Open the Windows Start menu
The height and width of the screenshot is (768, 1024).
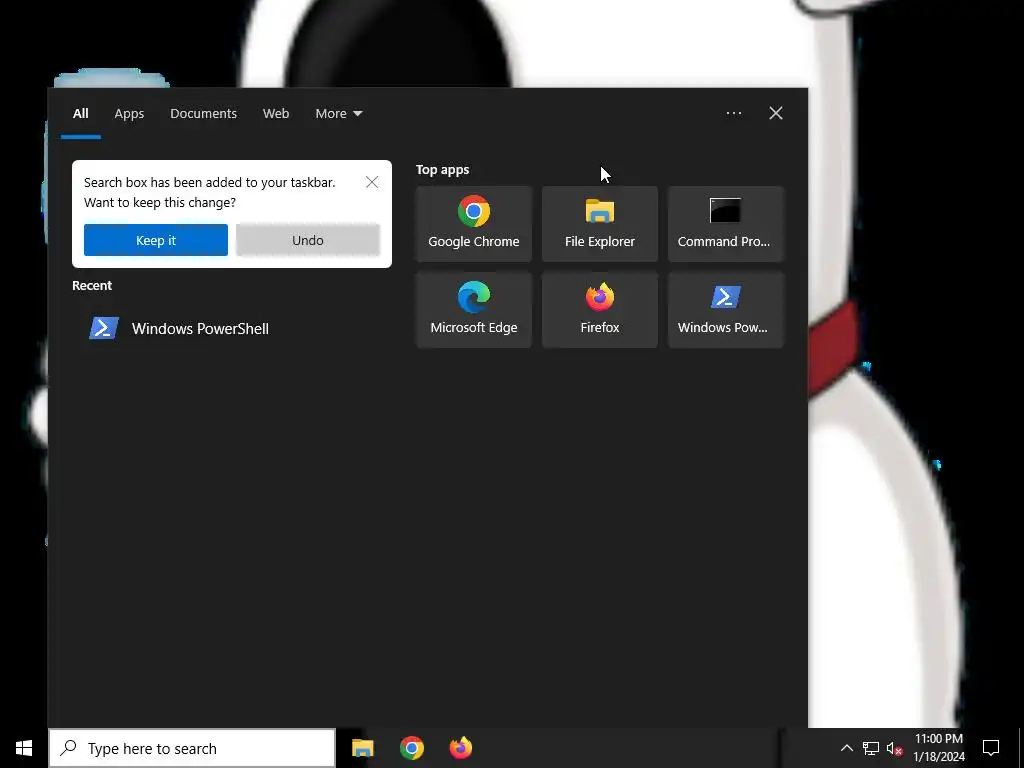click(x=24, y=748)
